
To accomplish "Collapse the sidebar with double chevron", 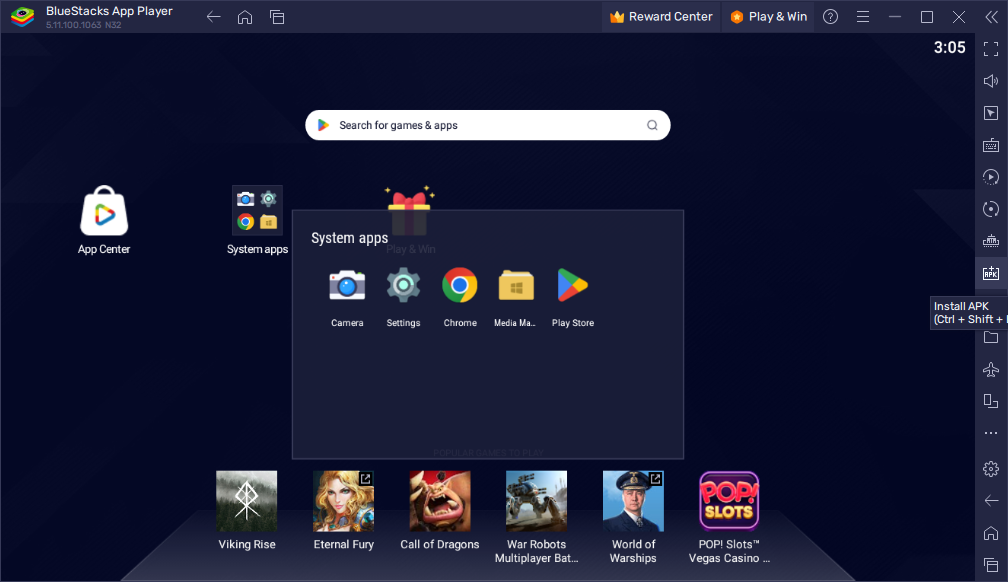I will click(x=991, y=17).
